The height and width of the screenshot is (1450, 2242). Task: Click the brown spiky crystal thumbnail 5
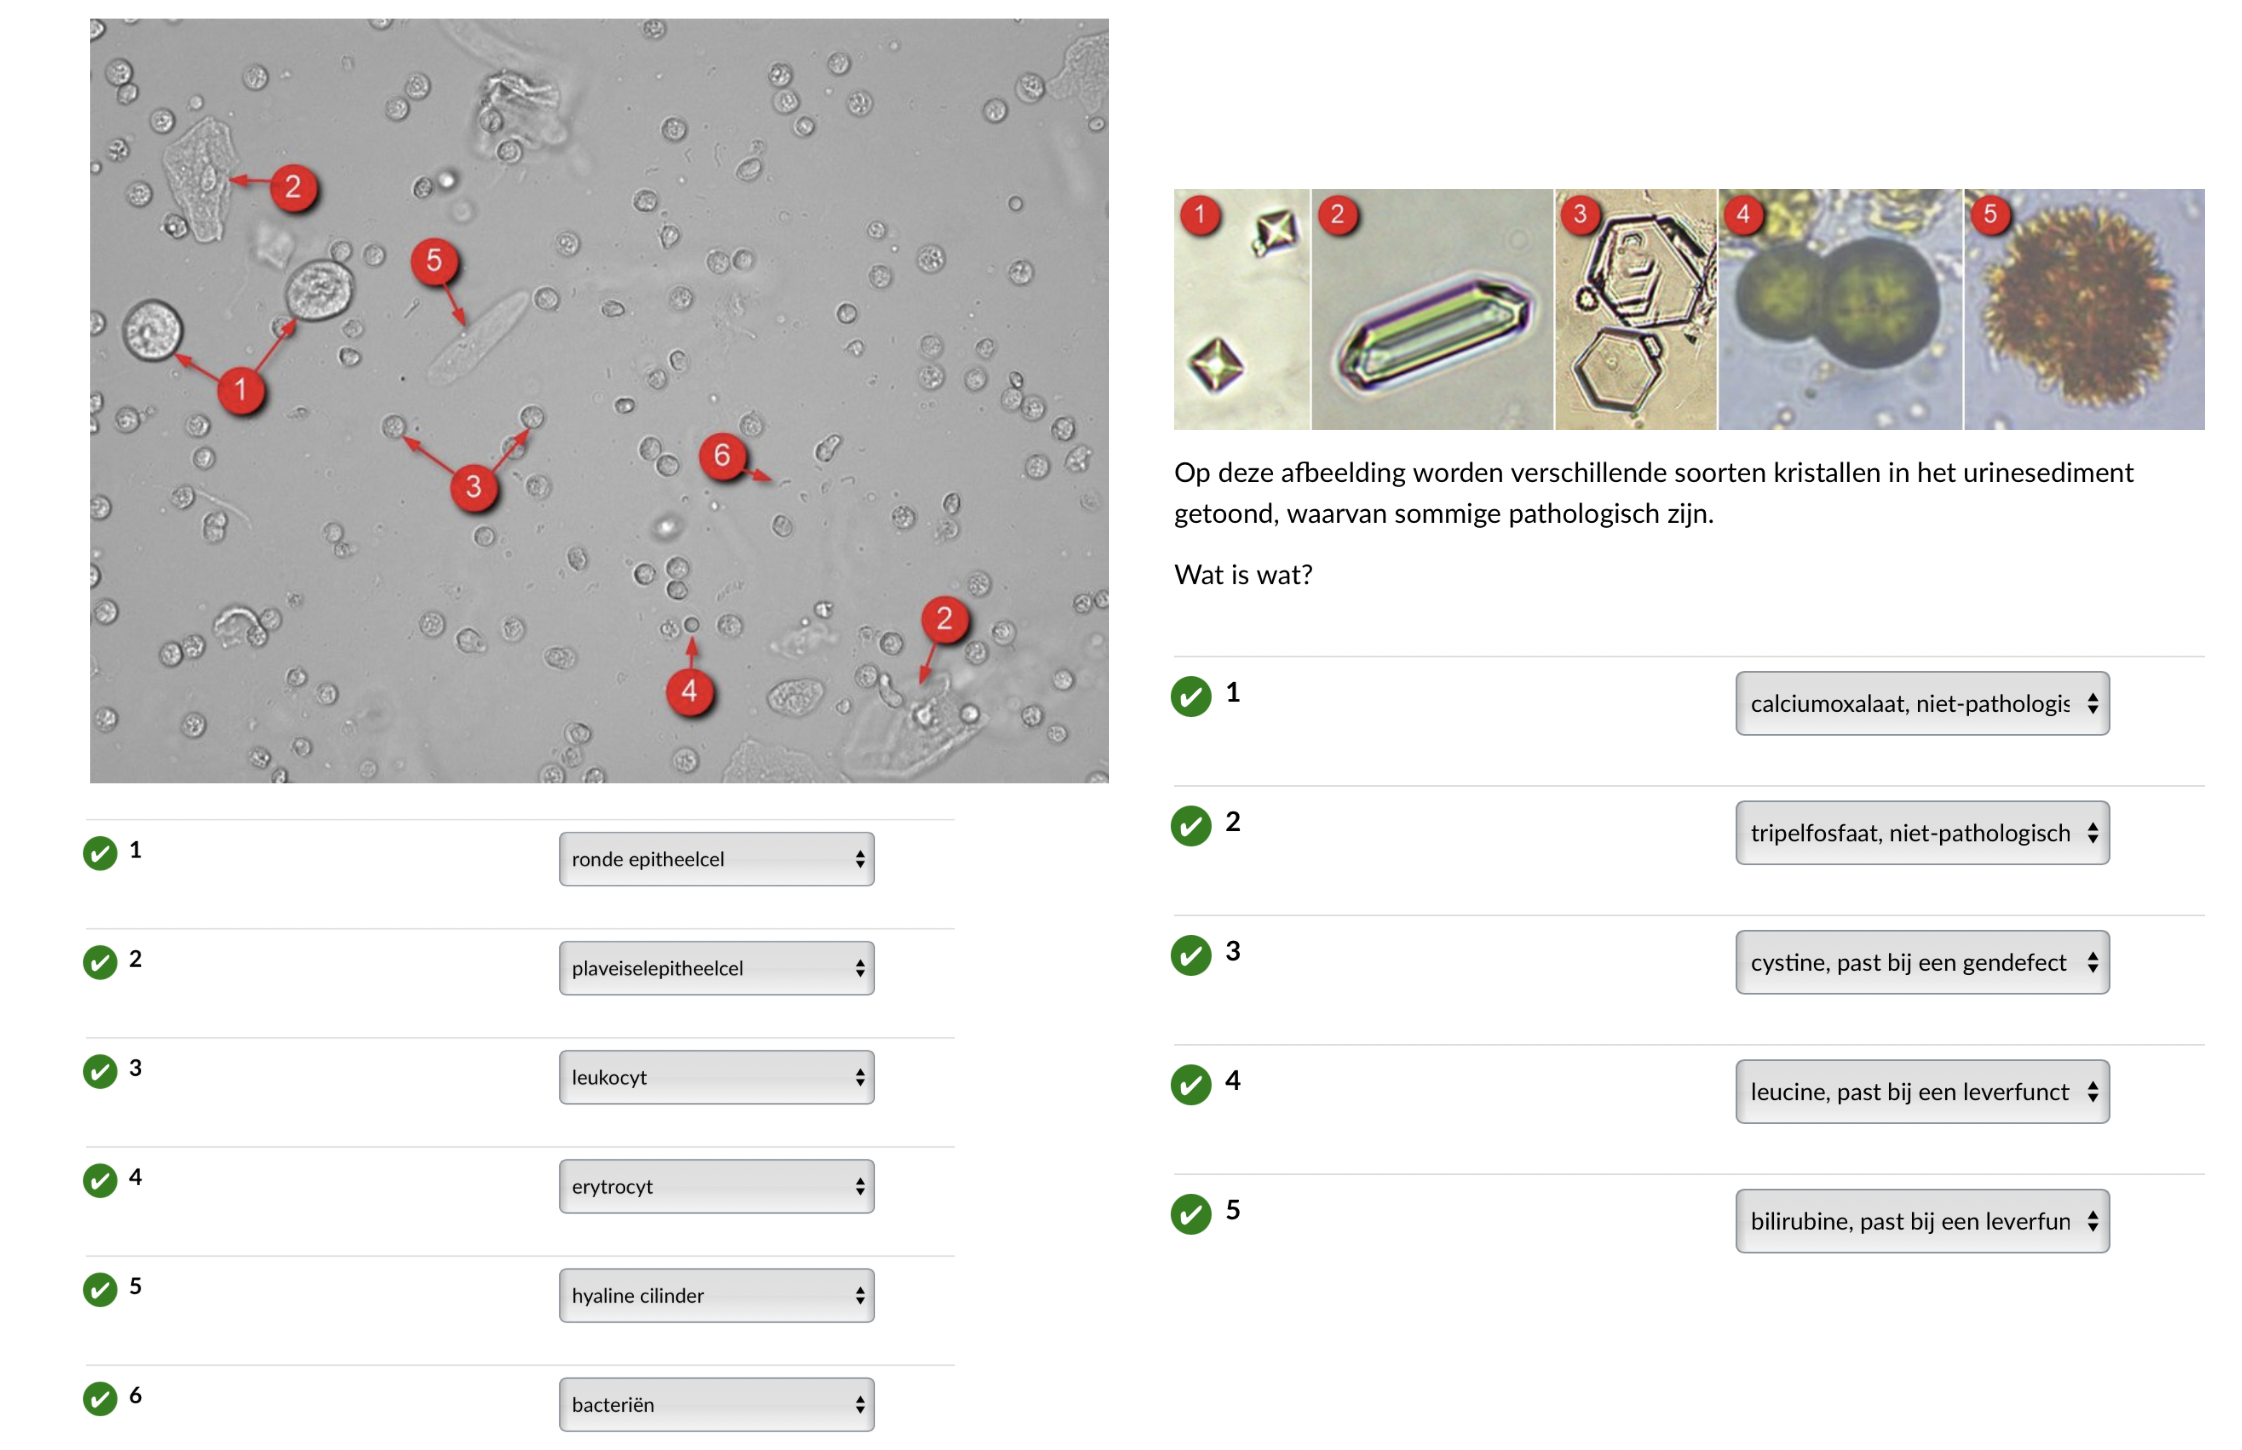(x=2084, y=310)
